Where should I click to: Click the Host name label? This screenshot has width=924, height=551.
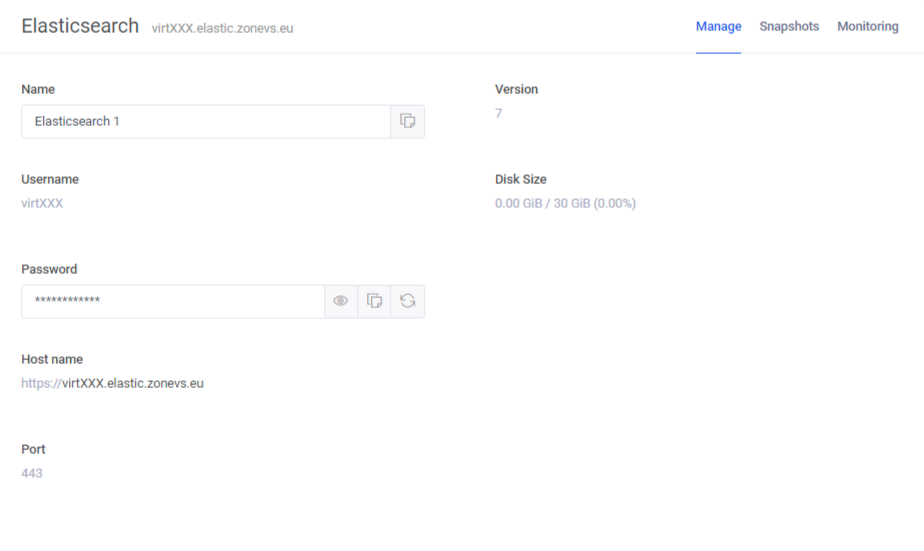pos(52,359)
